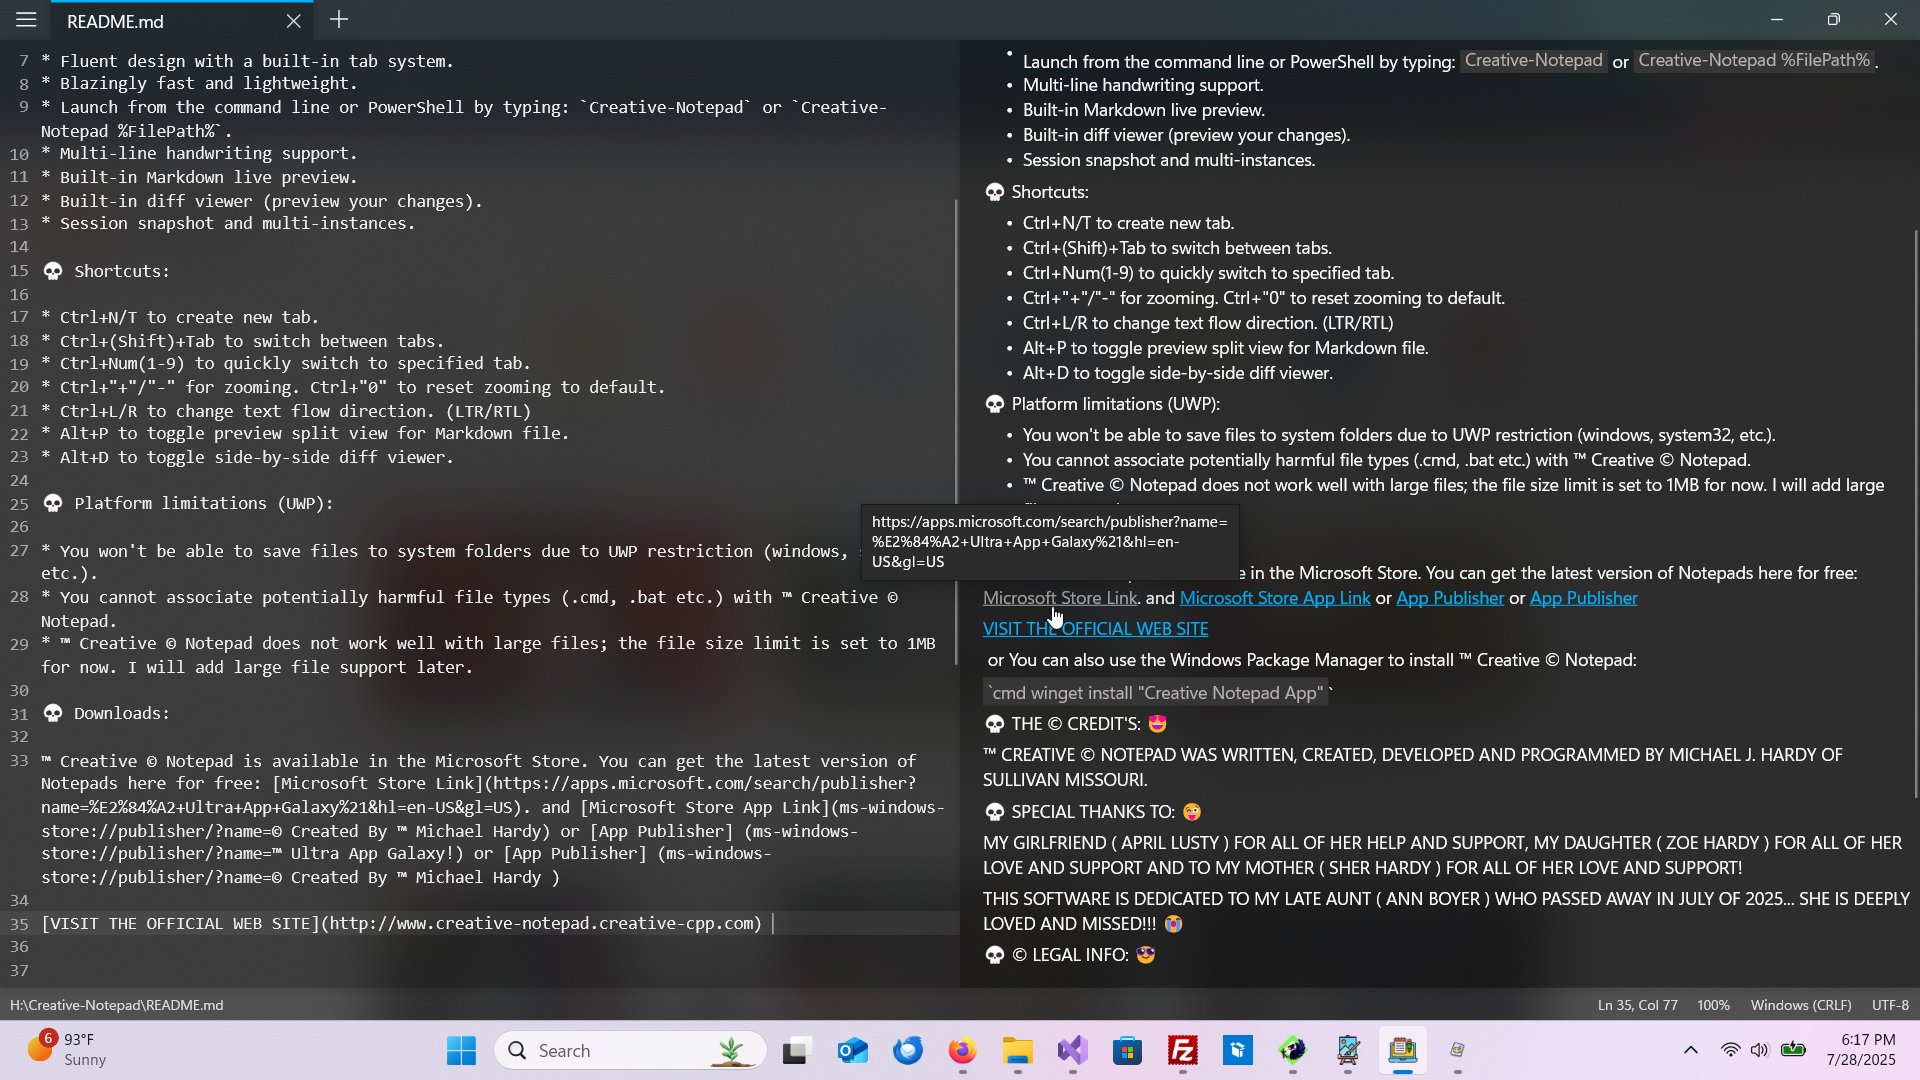
Task: Click 'THE © CREDIT'S:' heading in preview
Action: (x=1076, y=724)
